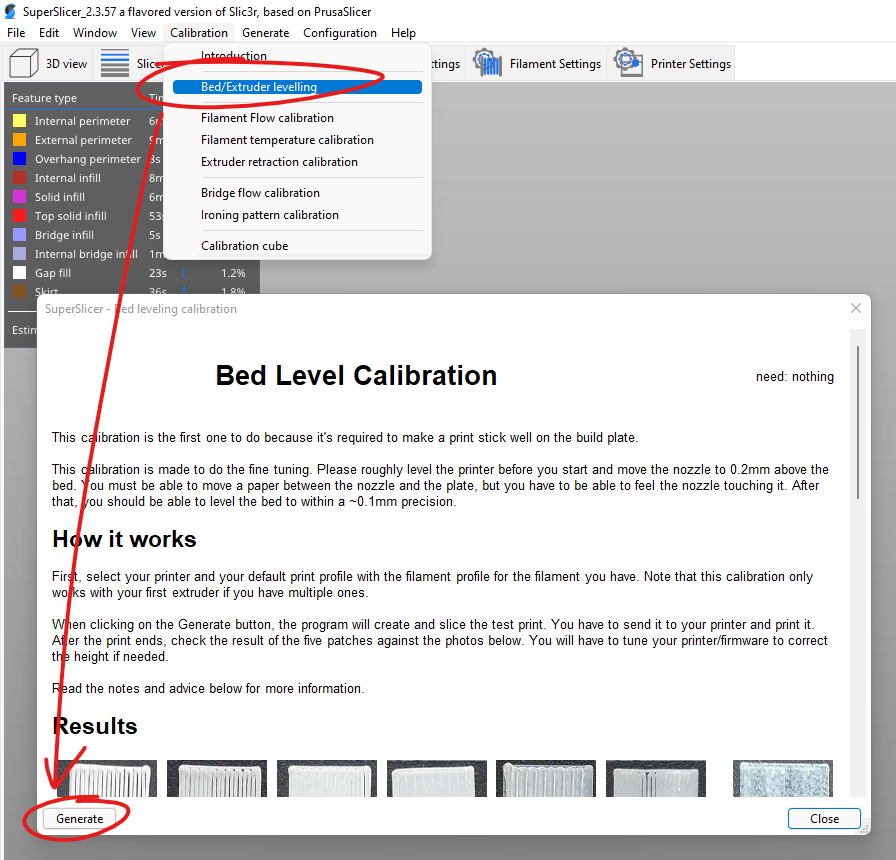Viewport: 896px width, 860px height.
Task: Select Ironing pattern calibration entry
Action: click(x=297, y=215)
